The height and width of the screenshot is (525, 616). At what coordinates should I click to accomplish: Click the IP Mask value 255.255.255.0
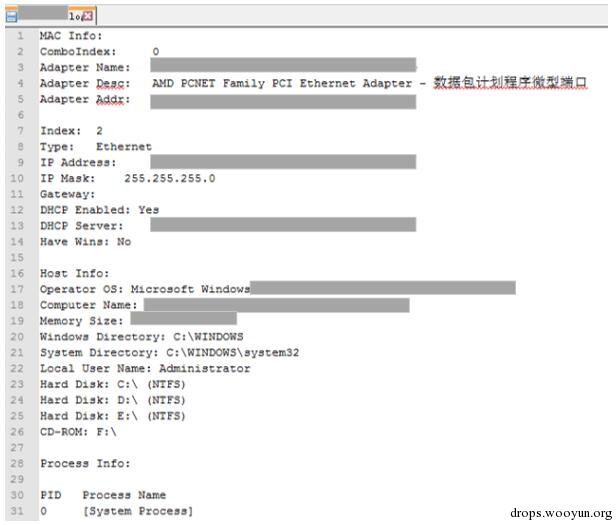170,179
